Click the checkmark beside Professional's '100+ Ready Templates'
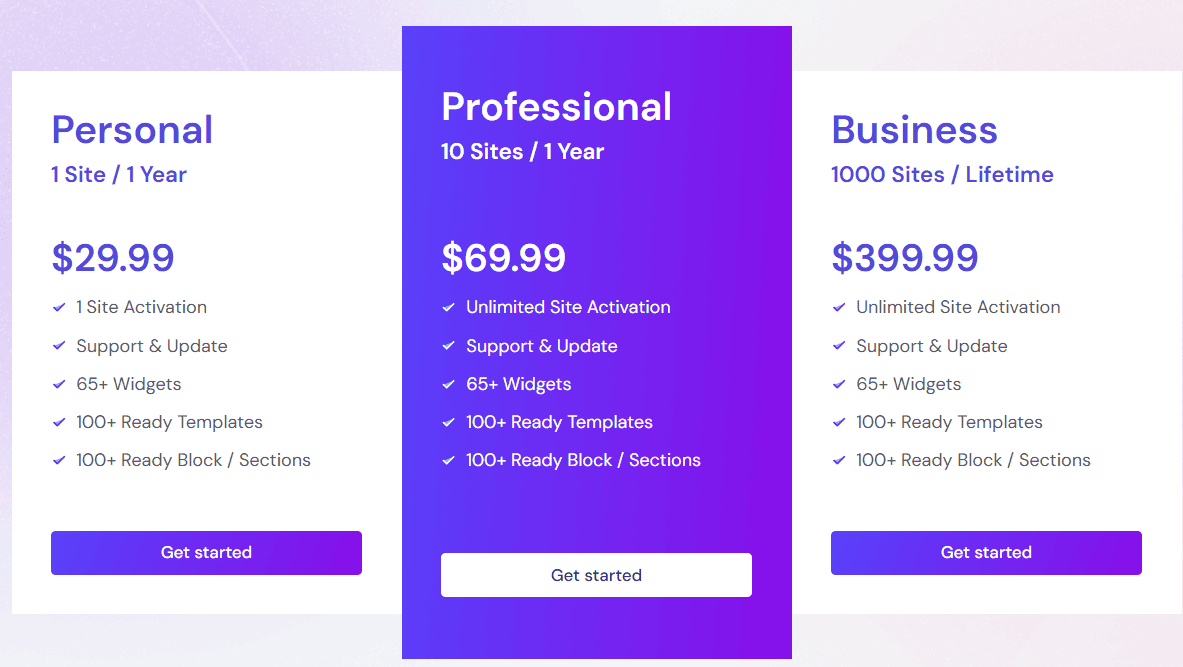Image resolution: width=1183 pixels, height=667 pixels. point(448,422)
